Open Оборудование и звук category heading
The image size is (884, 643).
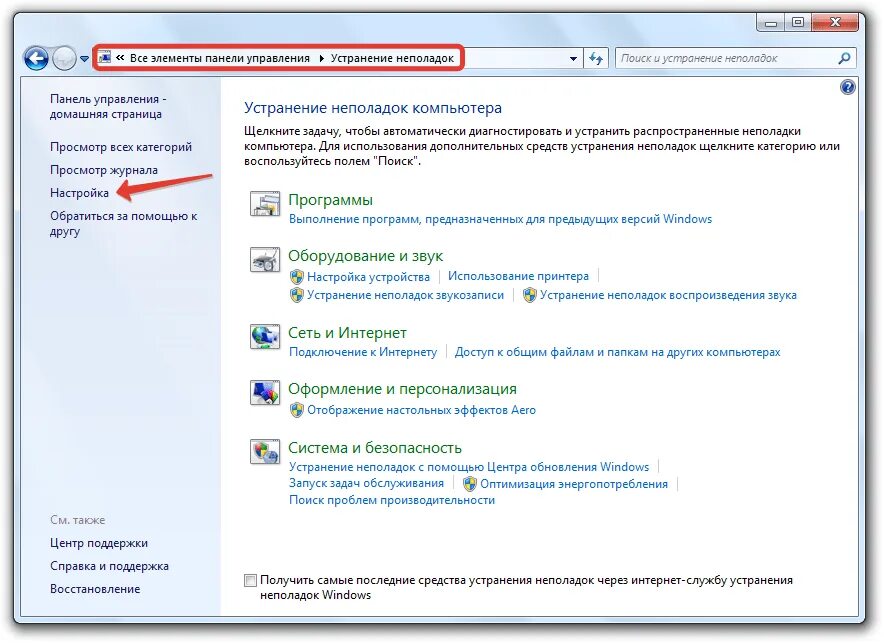click(365, 256)
